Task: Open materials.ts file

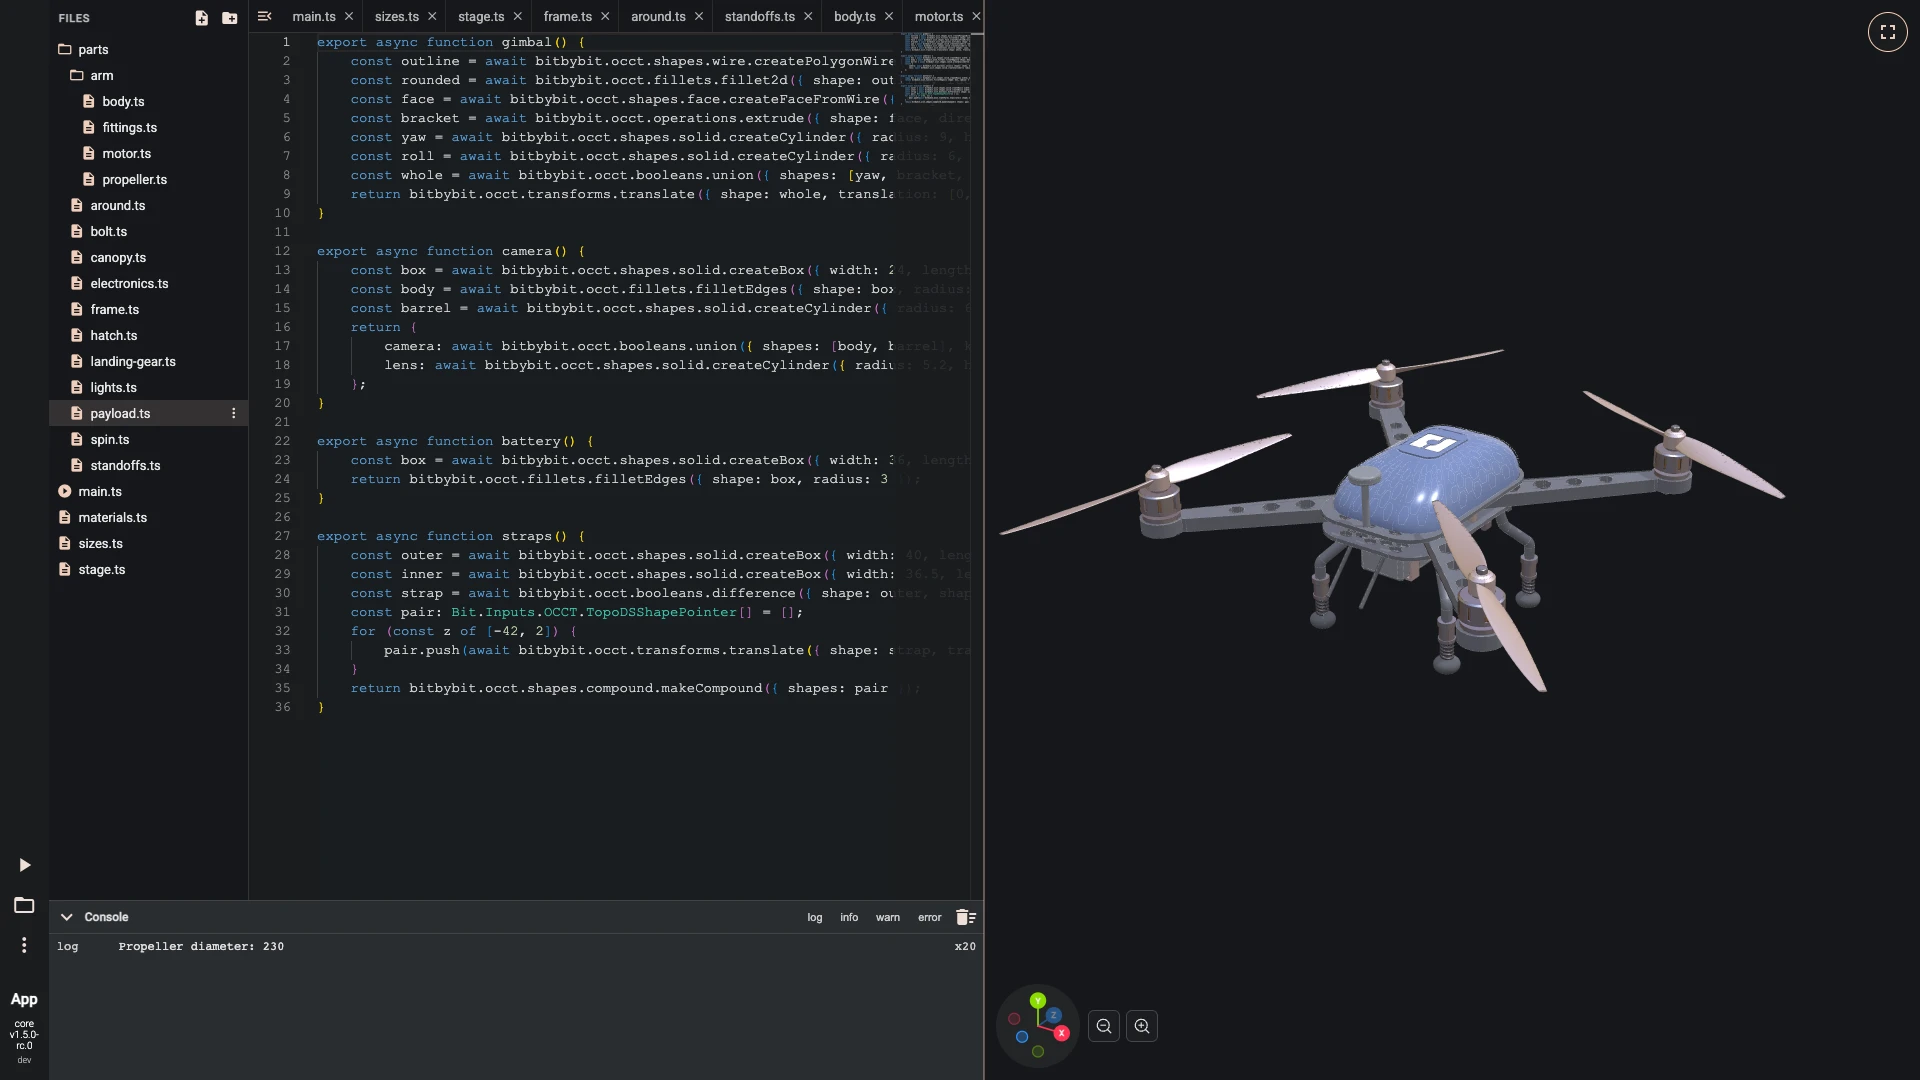Action: pos(113,517)
